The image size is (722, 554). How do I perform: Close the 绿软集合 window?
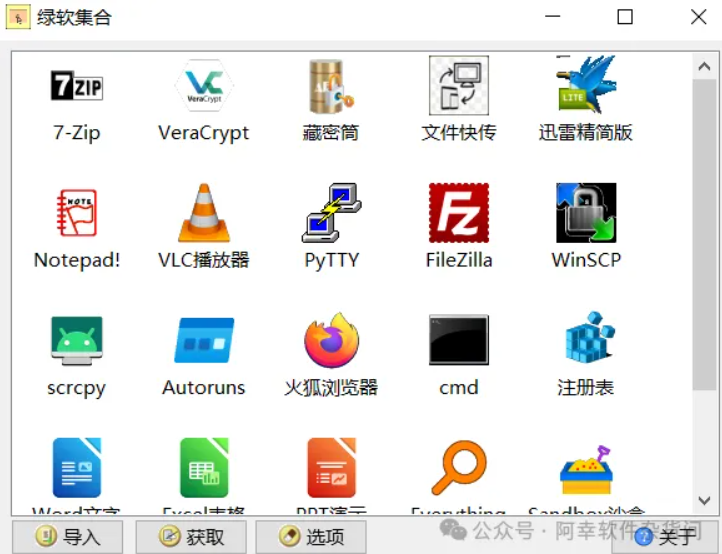click(x=699, y=17)
